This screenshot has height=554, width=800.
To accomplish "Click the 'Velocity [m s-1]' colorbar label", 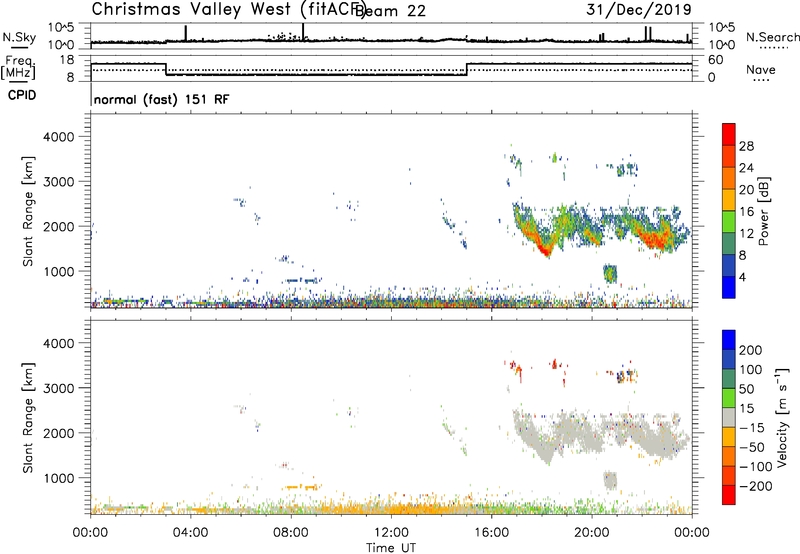I will click(x=782, y=417).
